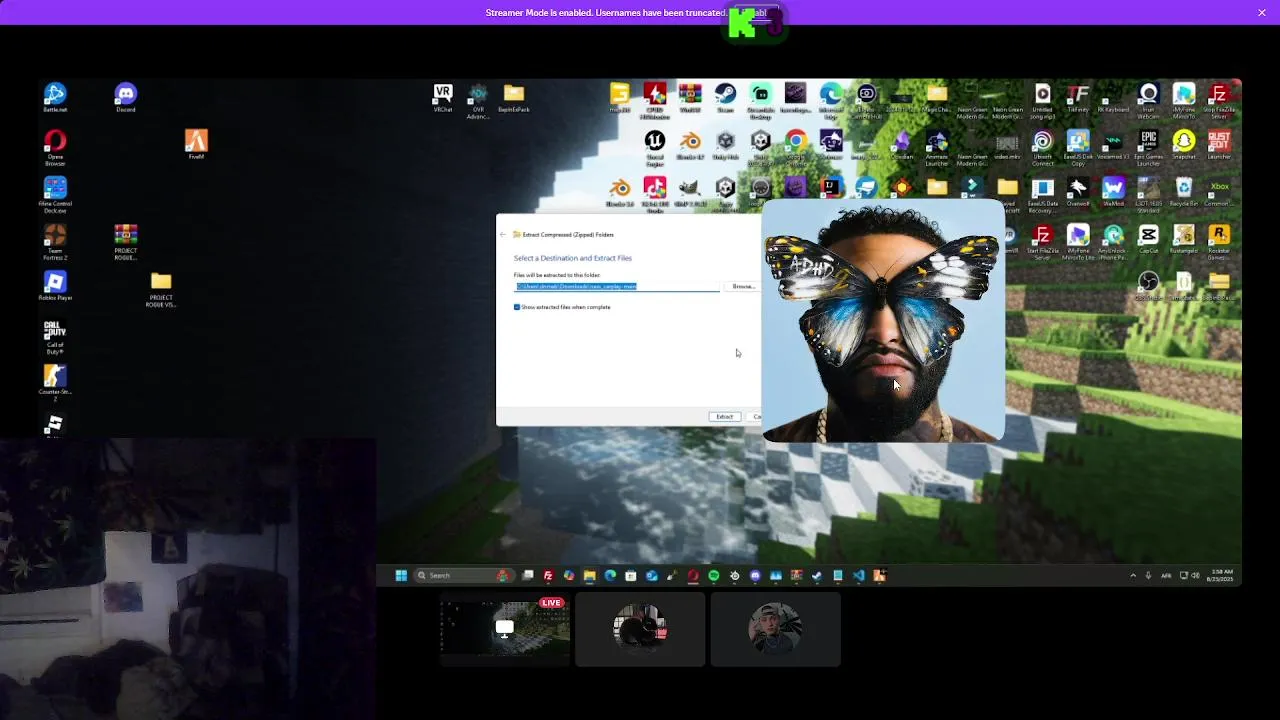1280x720 pixels.
Task: Launch Opera Browser from the desktop
Action: pos(55,147)
